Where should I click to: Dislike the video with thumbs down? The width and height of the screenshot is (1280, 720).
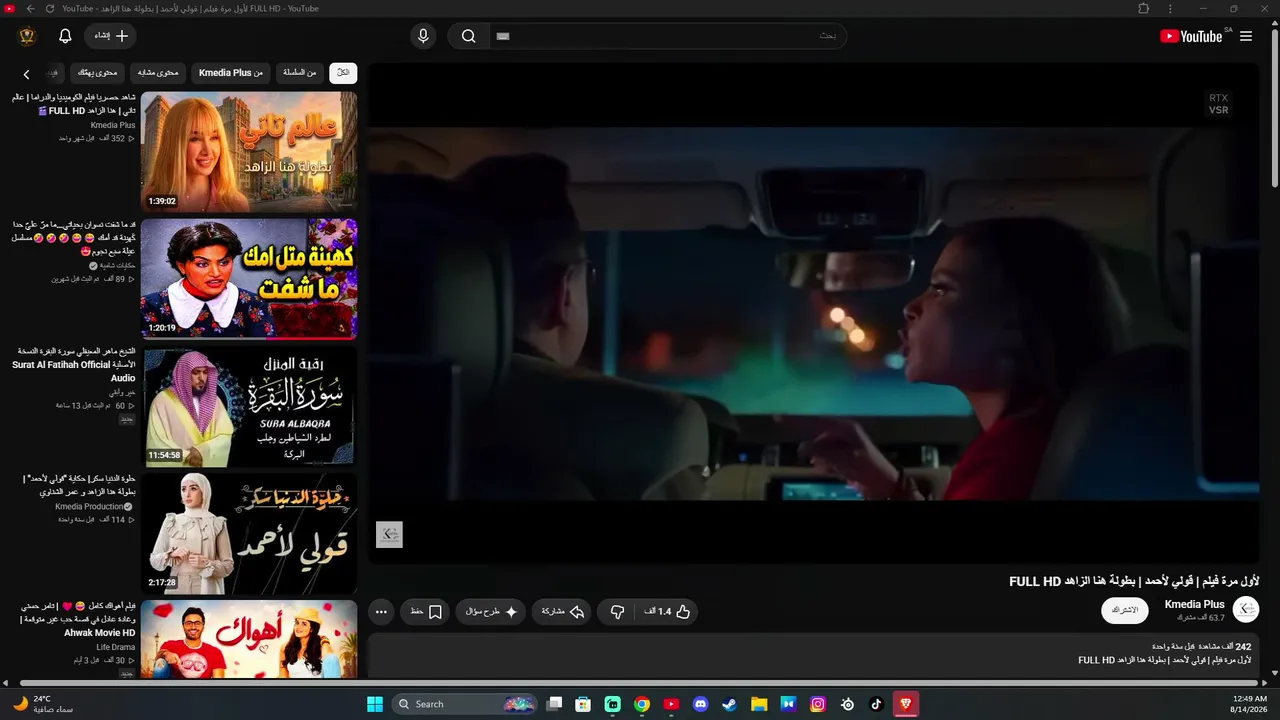618,611
